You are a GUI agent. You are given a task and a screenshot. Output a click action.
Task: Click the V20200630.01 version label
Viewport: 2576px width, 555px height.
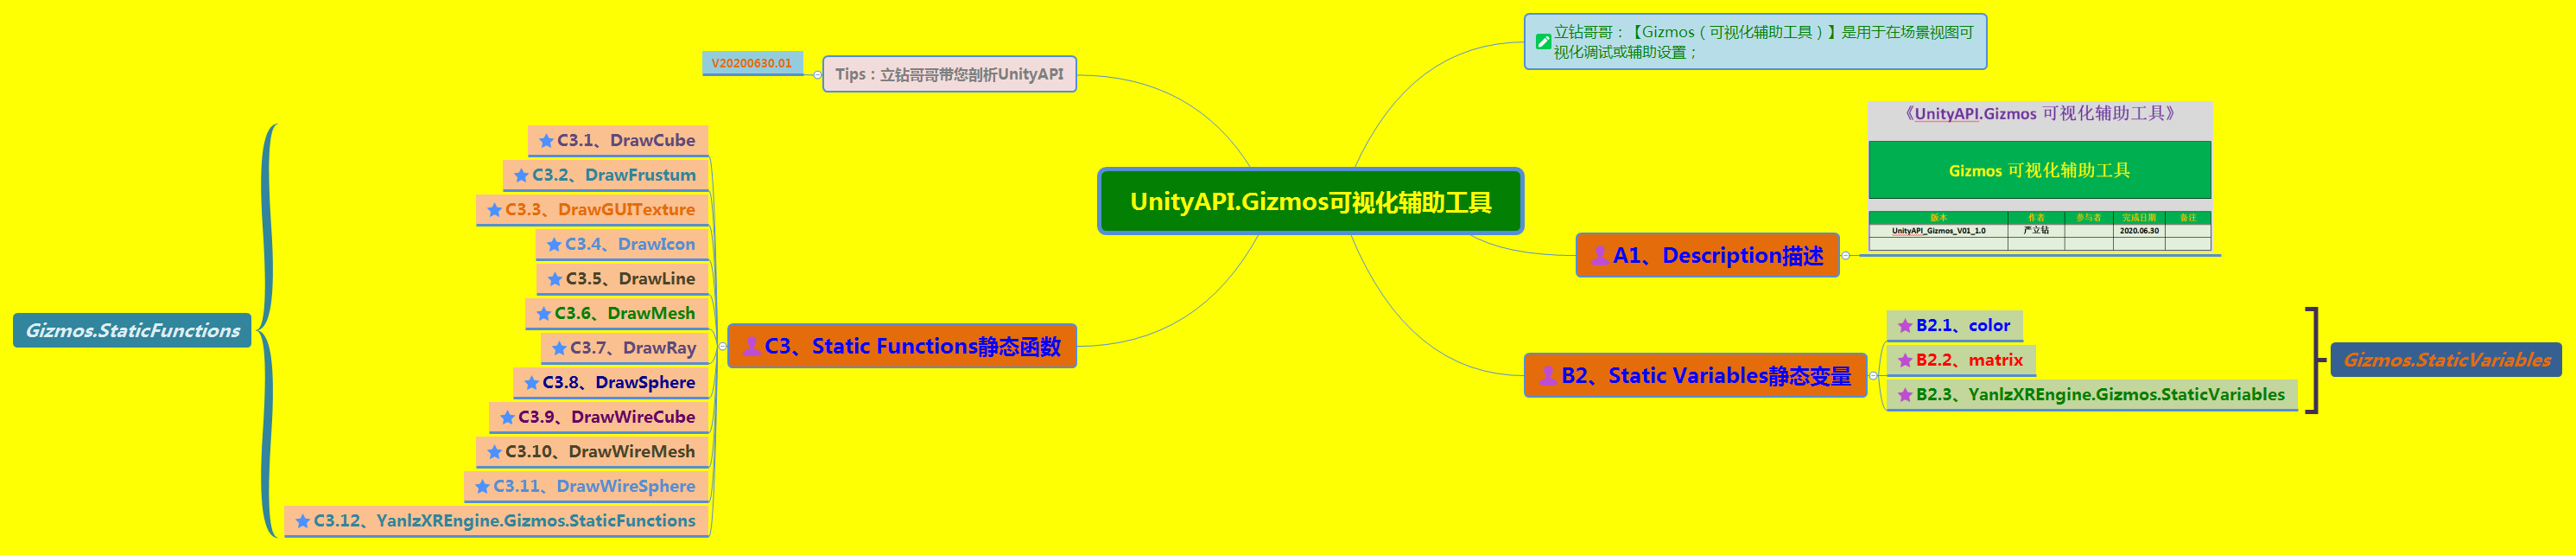[752, 63]
